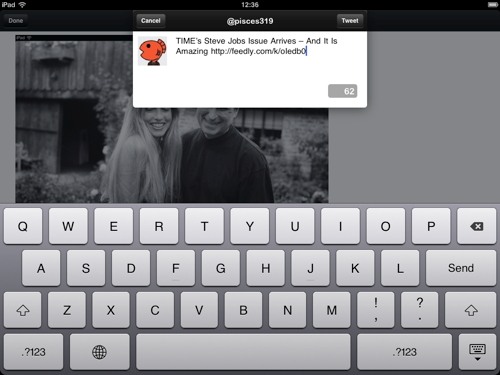The width and height of the screenshot is (500, 375).
Task: Hide the keyboard with dismiss key
Action: [x=477, y=352]
